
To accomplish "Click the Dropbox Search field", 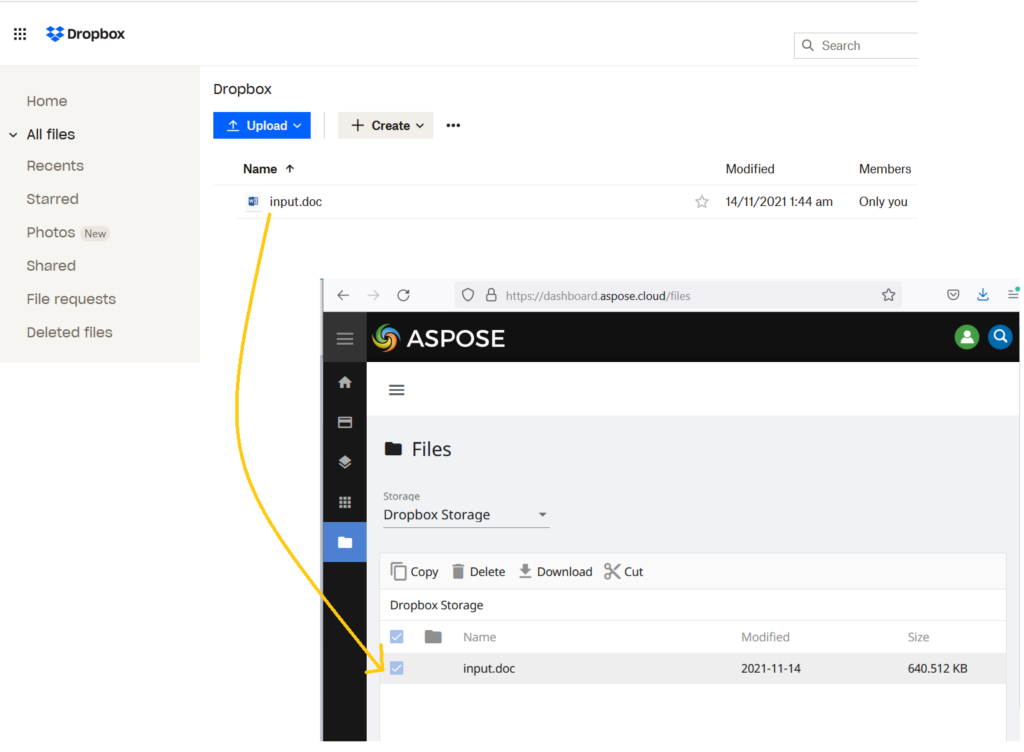I will pyautogui.click(x=860, y=46).
